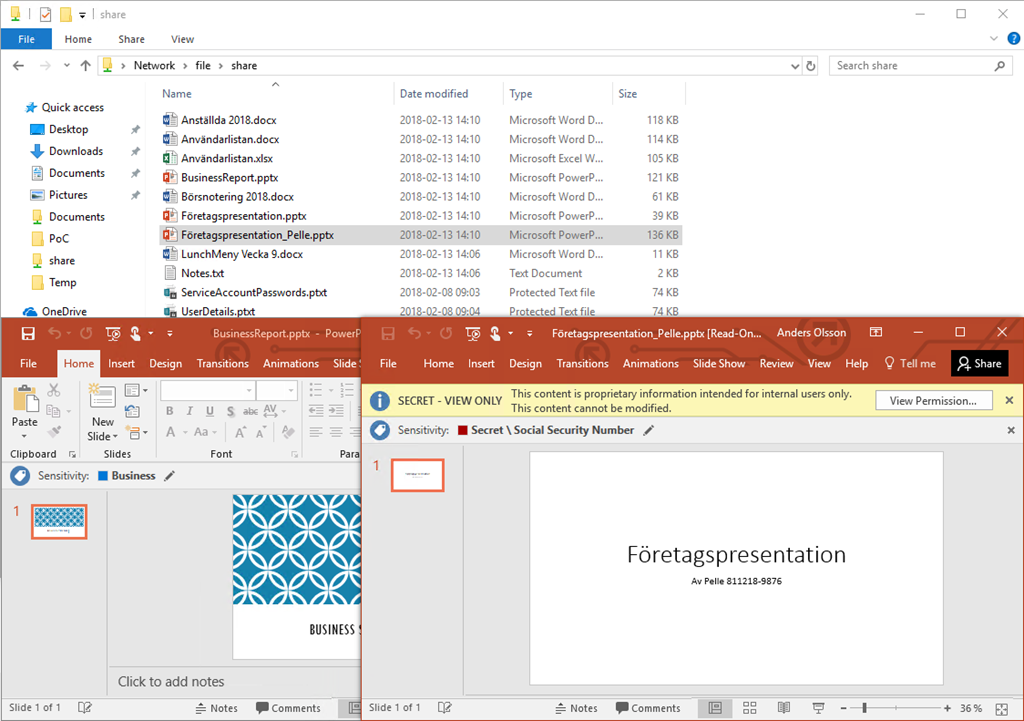Screen dimensions: 1024x721
Task: Expand the address bar path dropdown
Action: click(x=796, y=66)
